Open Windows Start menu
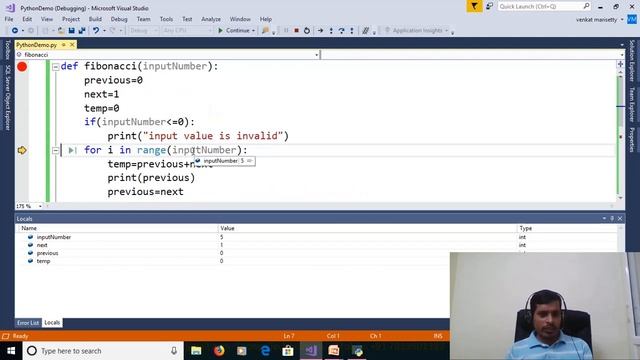The width and height of the screenshot is (640, 360). [11, 351]
